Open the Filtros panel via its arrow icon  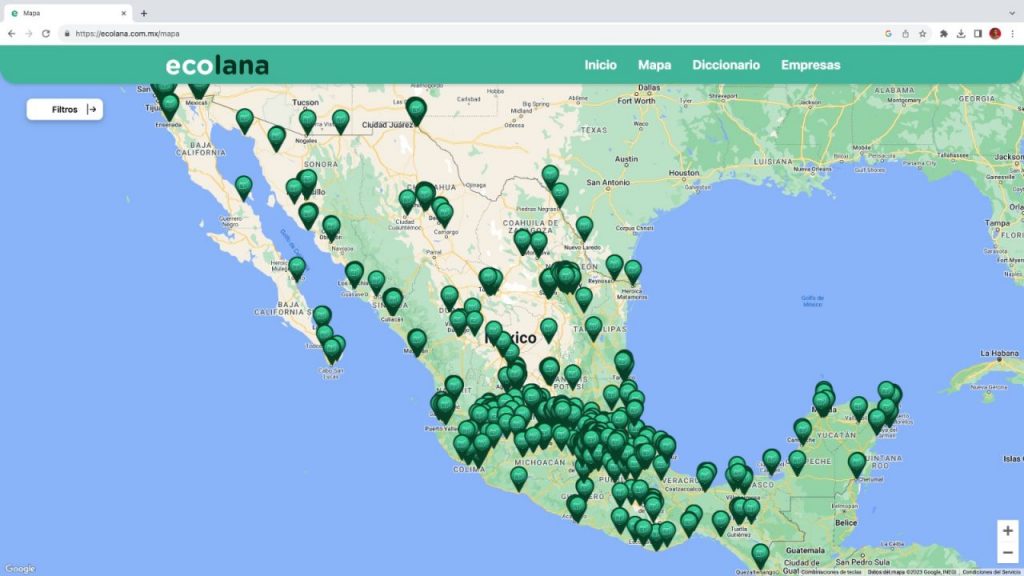tap(91, 109)
